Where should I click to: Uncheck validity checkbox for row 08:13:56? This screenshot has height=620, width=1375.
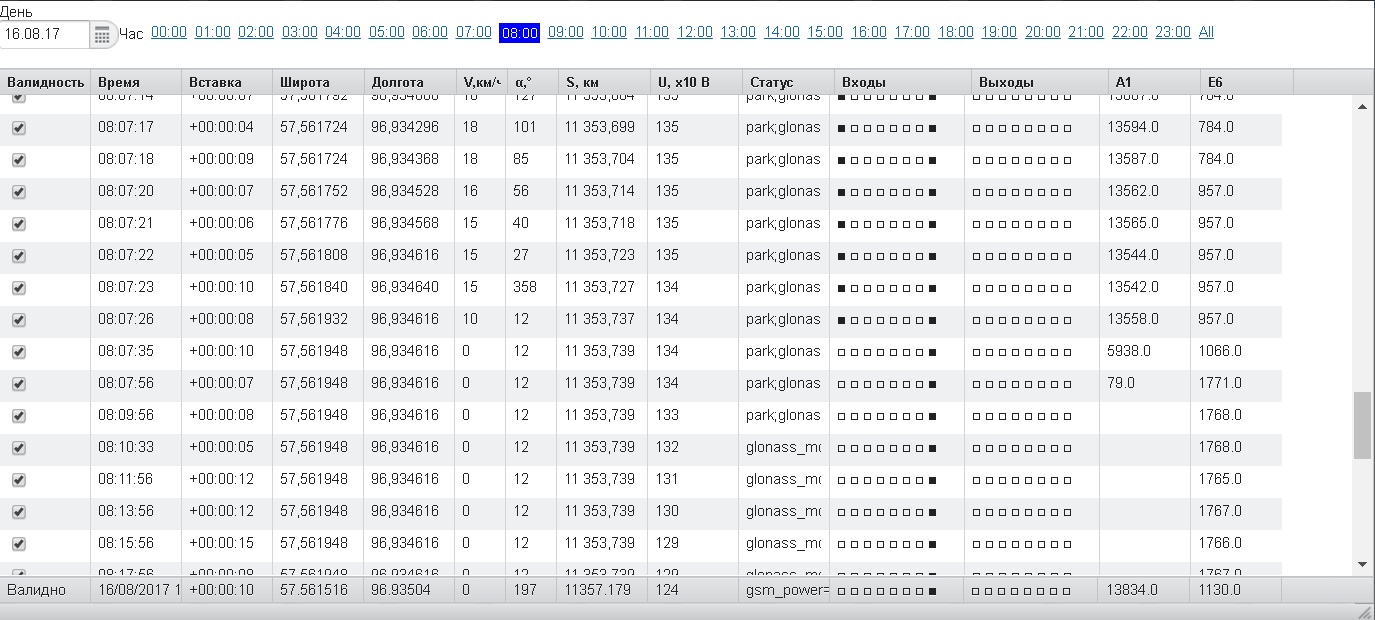point(18,512)
